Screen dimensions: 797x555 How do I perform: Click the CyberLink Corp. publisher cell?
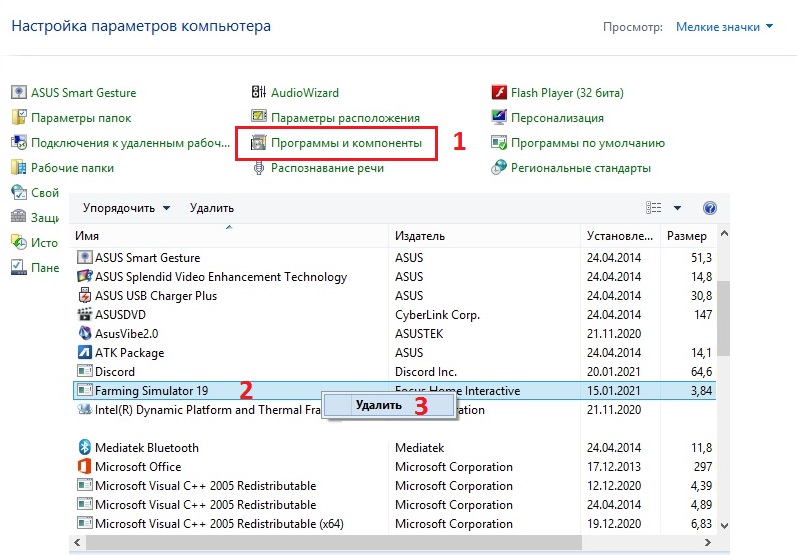tap(437, 315)
